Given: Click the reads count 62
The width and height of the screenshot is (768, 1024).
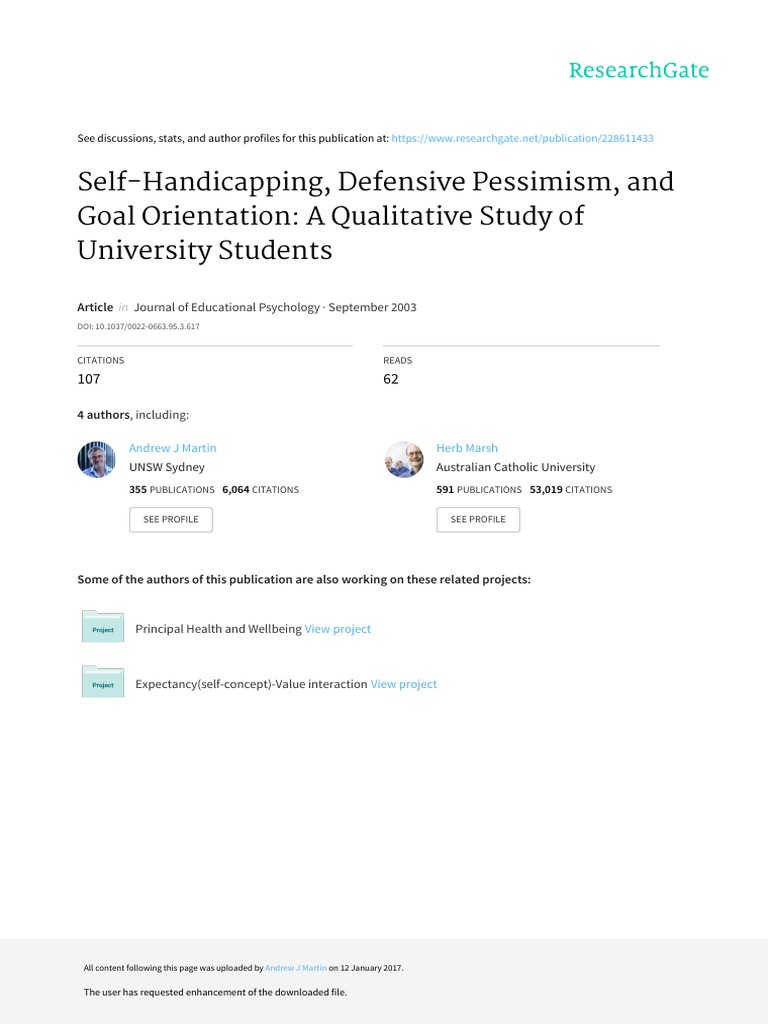Looking at the screenshot, I should 391,379.
